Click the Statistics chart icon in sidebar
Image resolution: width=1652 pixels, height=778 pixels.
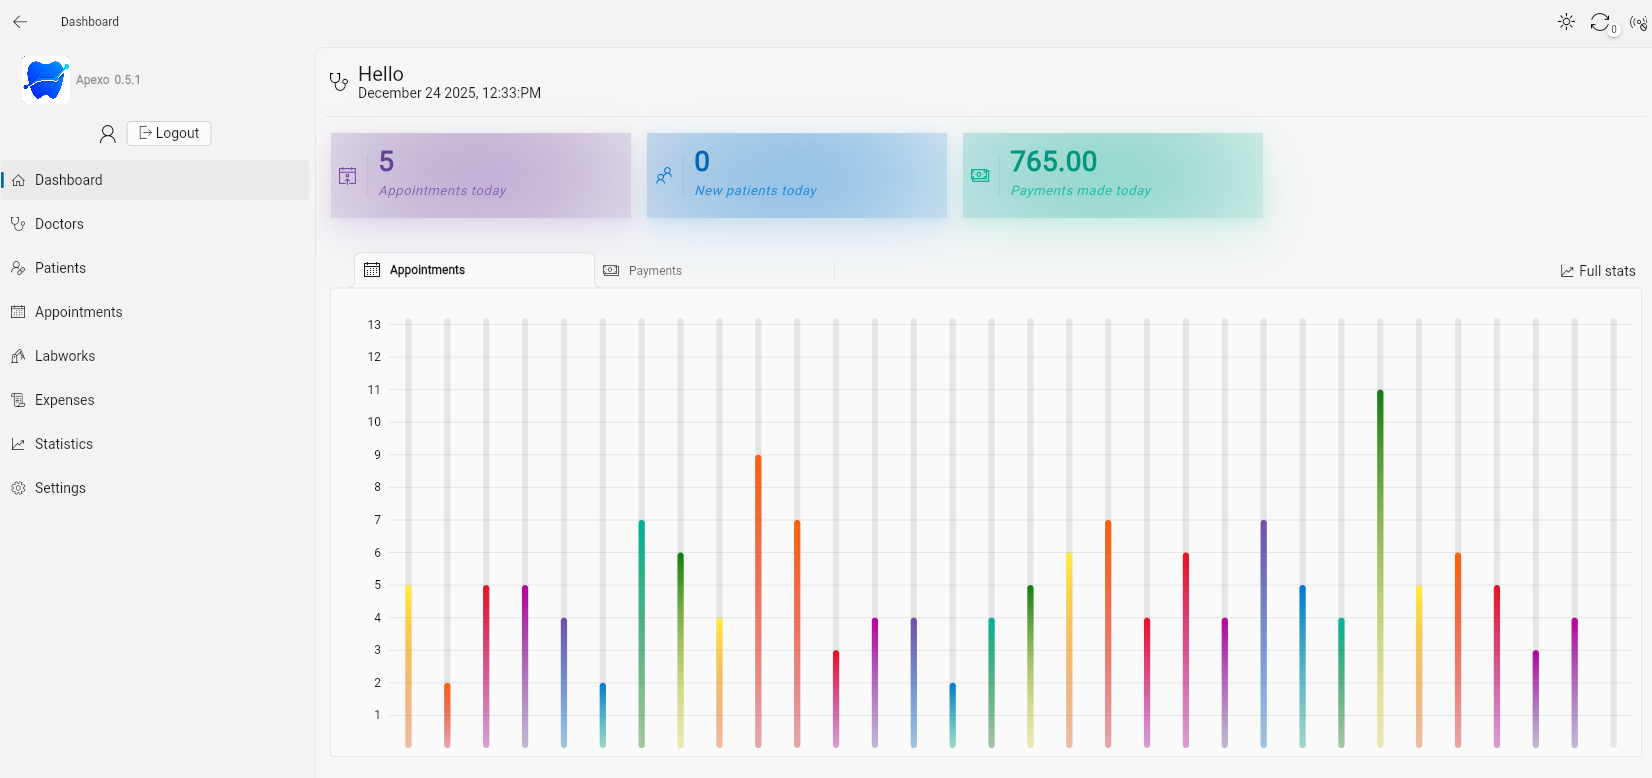[x=18, y=444]
